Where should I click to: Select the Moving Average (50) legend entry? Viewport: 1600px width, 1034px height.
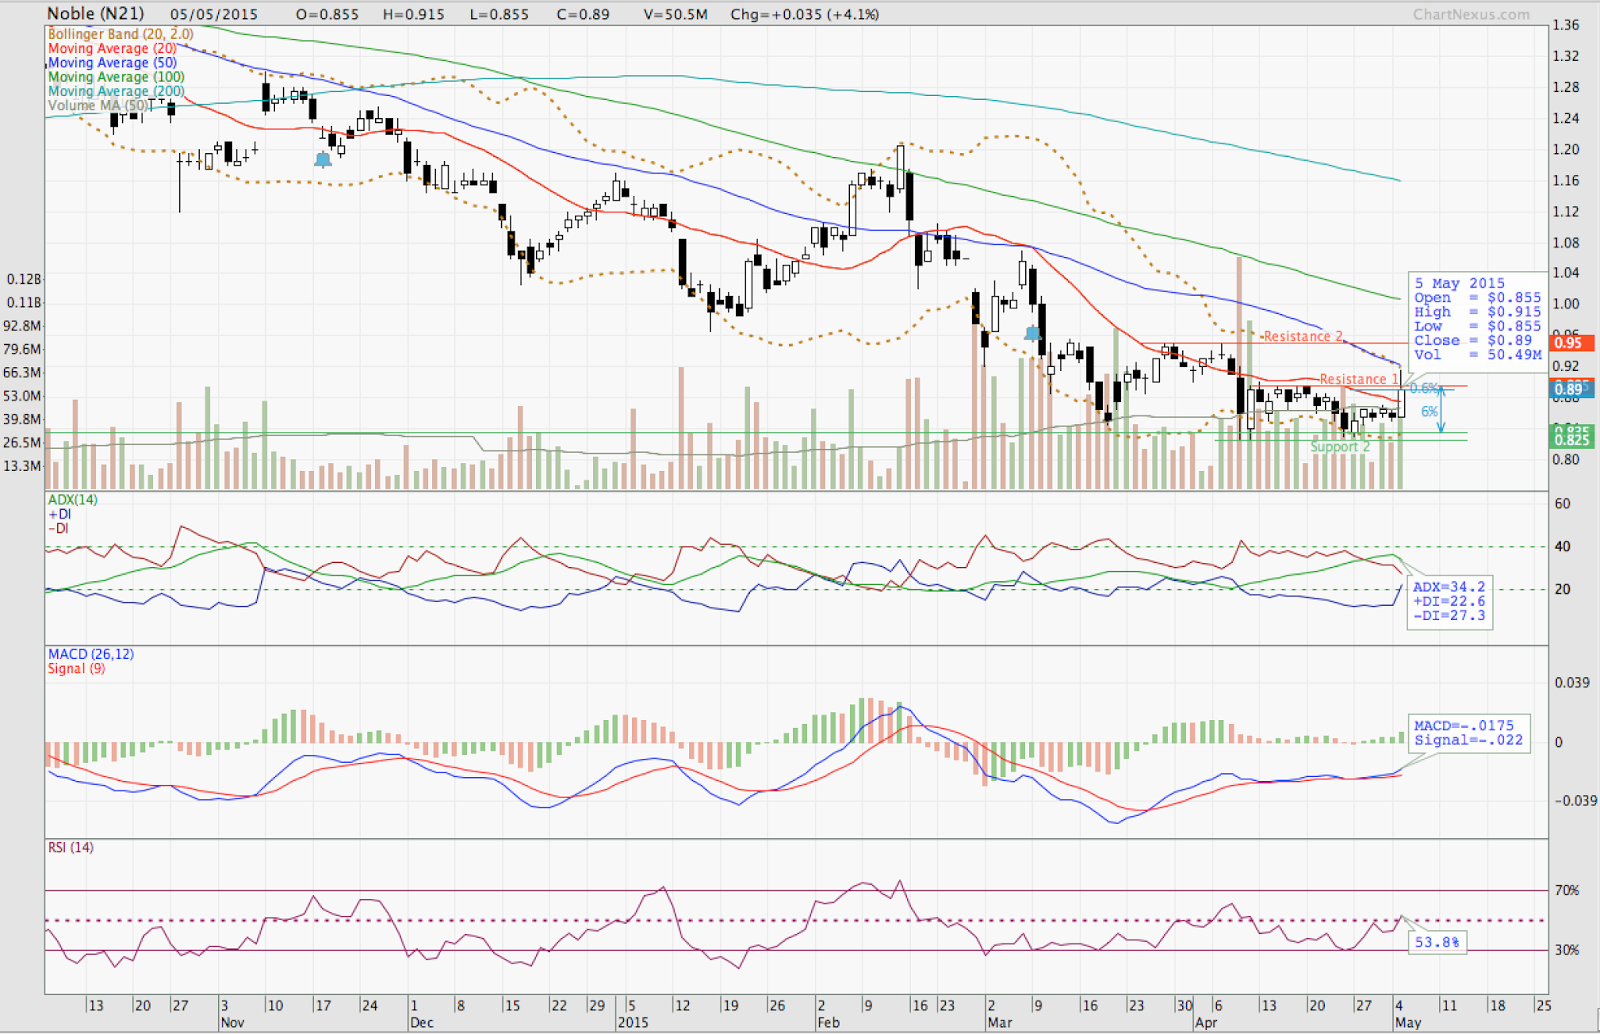(x=112, y=62)
